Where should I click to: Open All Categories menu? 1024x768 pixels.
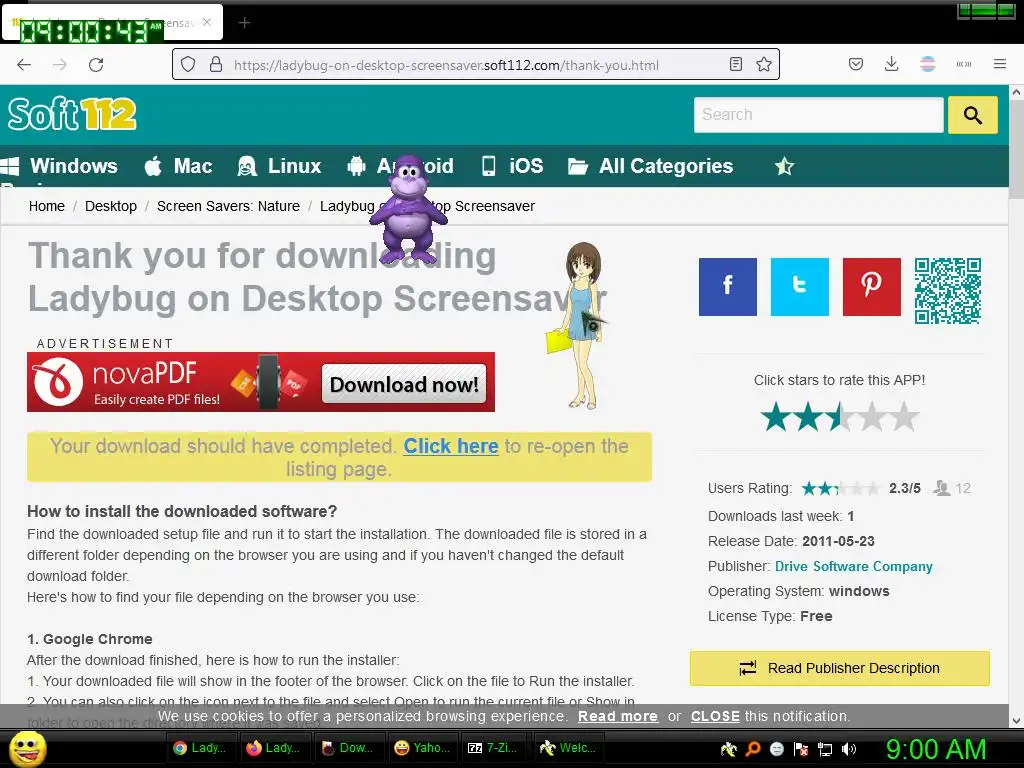pyautogui.click(x=650, y=166)
